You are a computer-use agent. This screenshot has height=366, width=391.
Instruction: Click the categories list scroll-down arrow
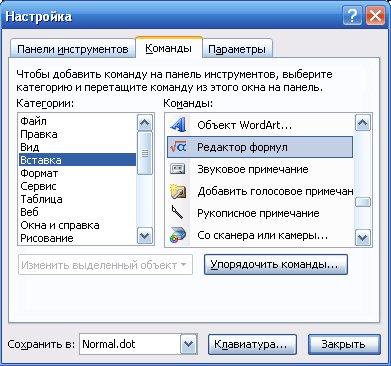145,236
